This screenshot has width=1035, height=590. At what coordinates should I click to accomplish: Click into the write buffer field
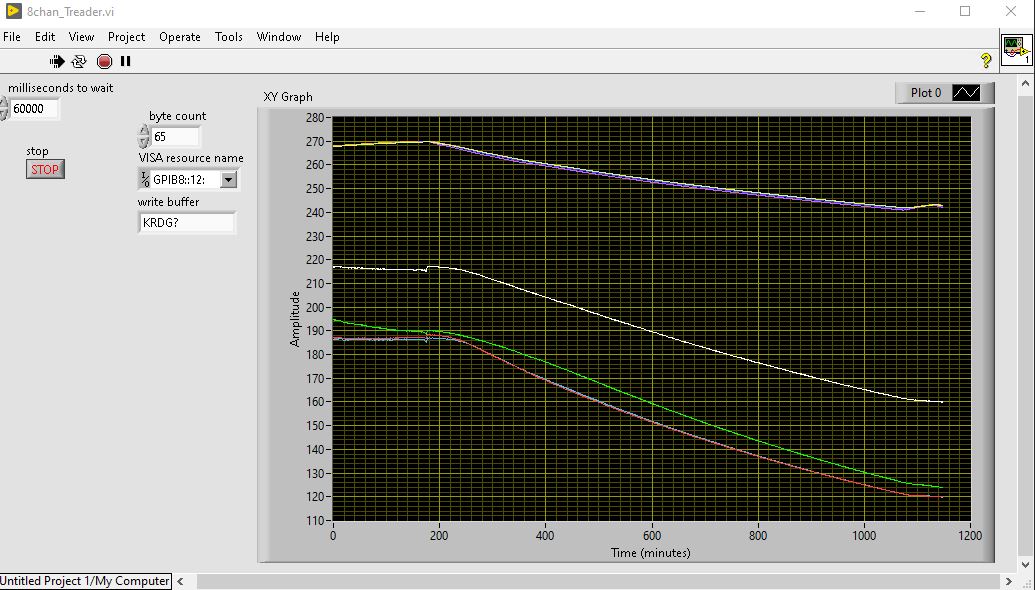[x=187, y=223]
